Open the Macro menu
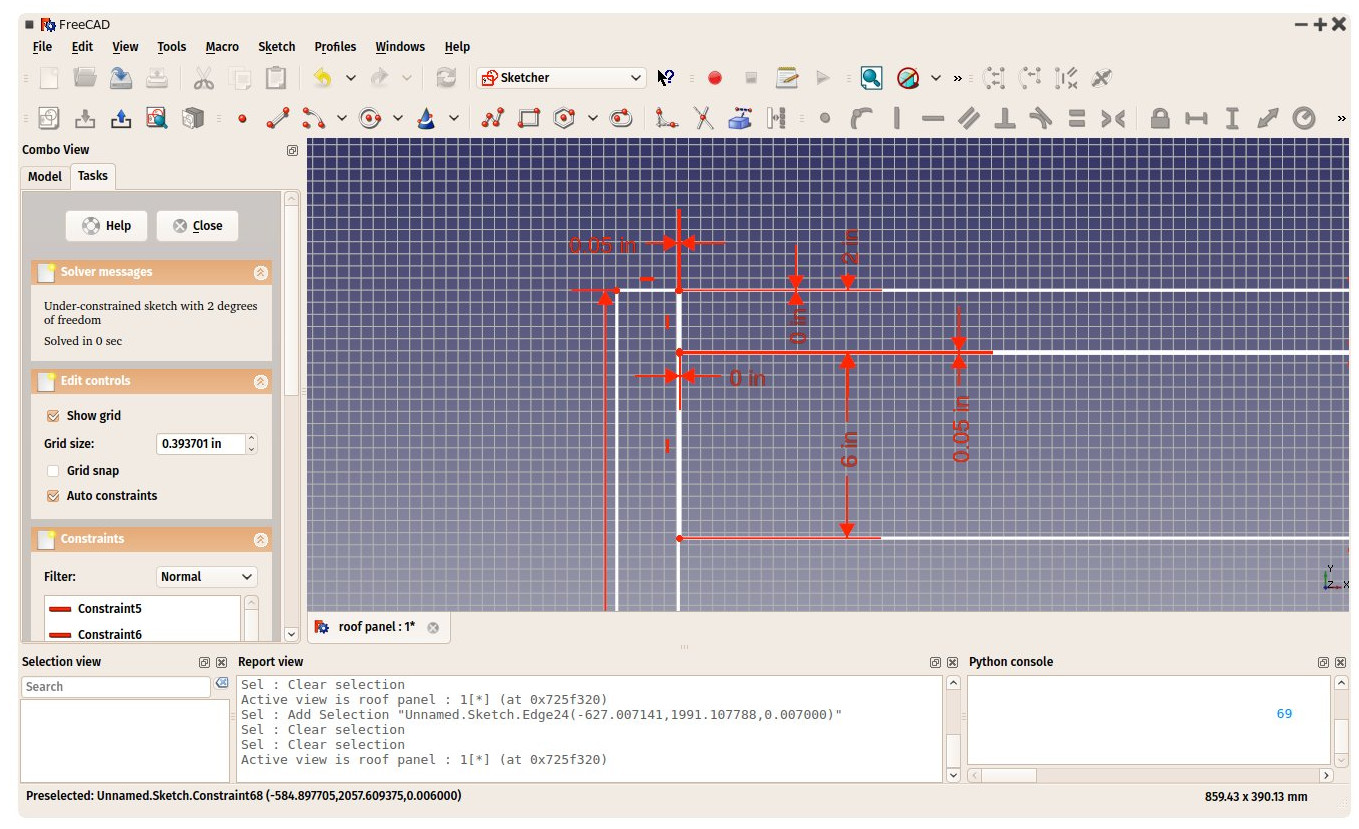Viewport: 1359px width, 829px height. (222, 47)
